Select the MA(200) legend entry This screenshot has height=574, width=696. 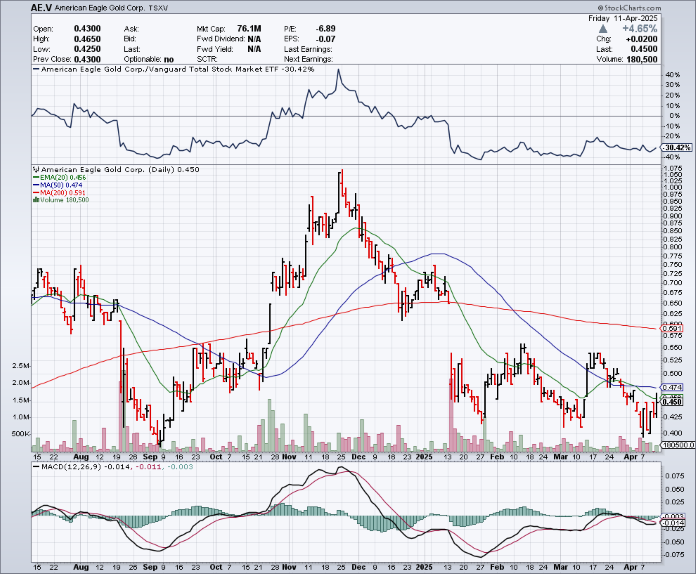[60, 193]
